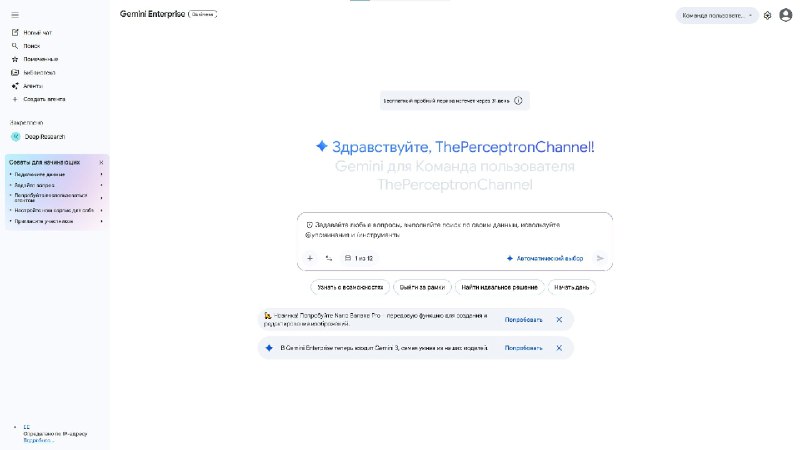Click 'Попробовать' on the Nano Banana Pro banner

coord(523,320)
